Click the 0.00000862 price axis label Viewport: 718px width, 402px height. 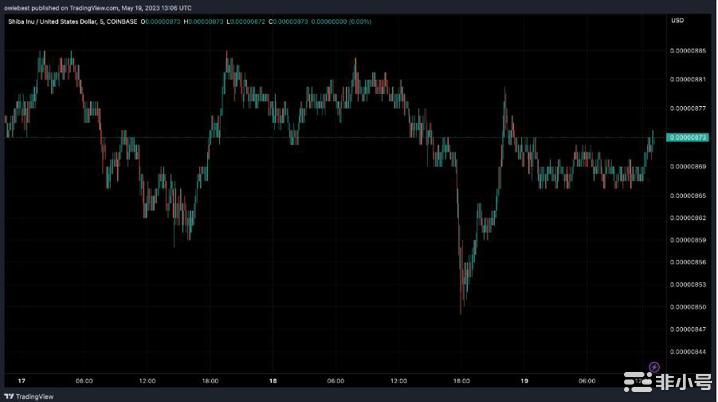[687, 216]
